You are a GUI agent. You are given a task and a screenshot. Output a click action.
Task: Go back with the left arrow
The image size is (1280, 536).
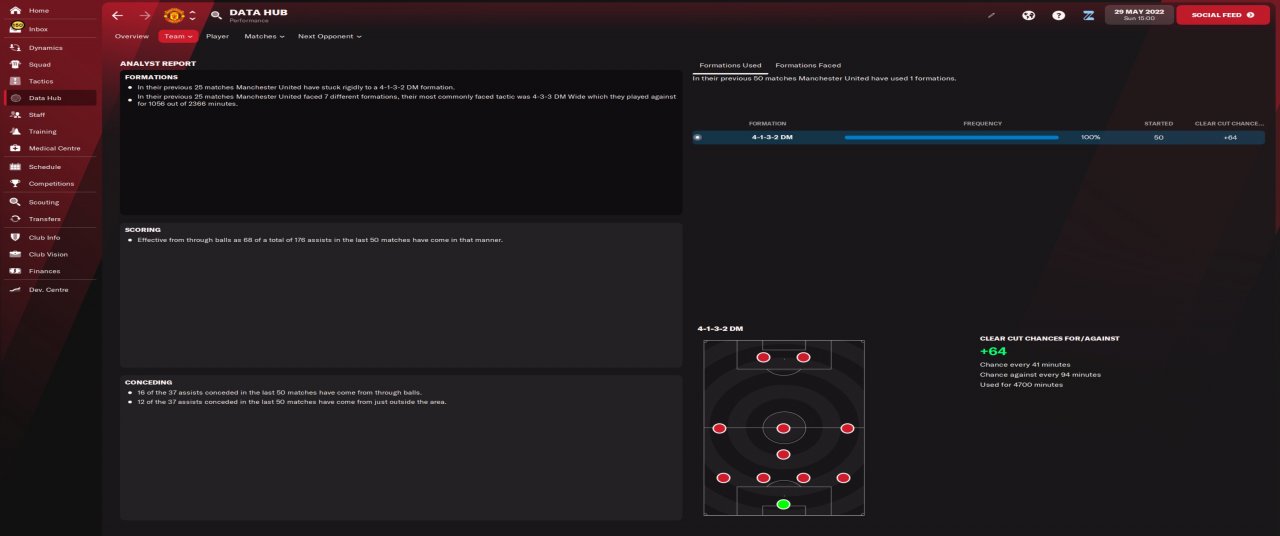[118, 15]
